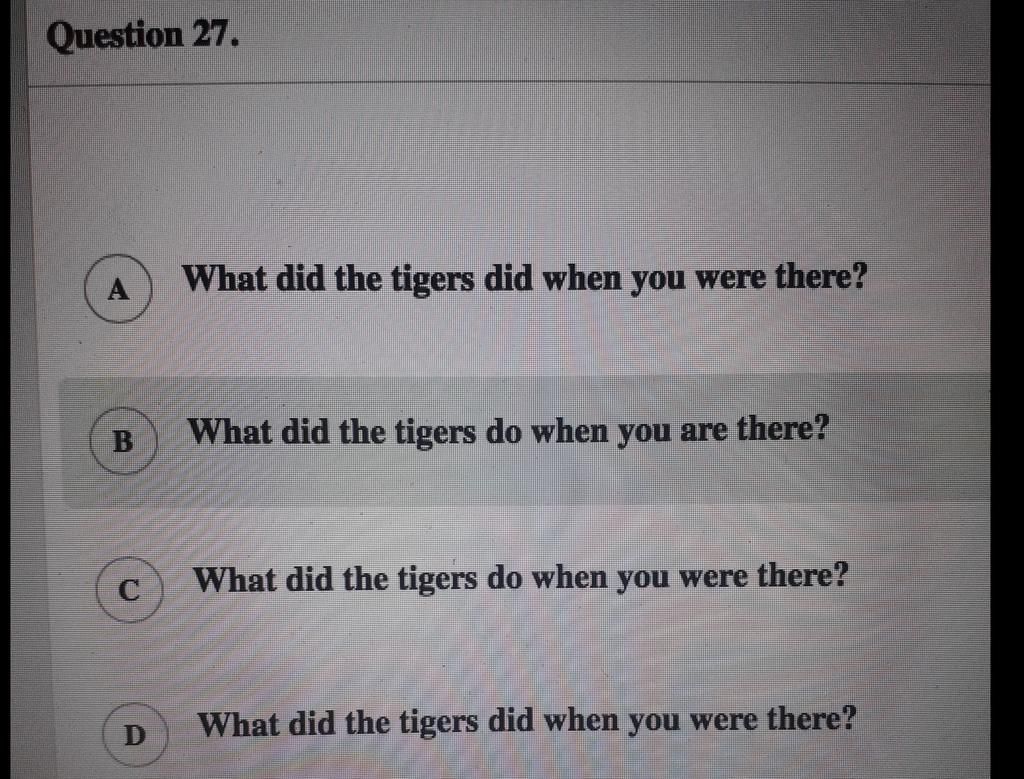Screen dimensions: 1024x779
Task: Click the word "when" in option B
Action: click(567, 432)
